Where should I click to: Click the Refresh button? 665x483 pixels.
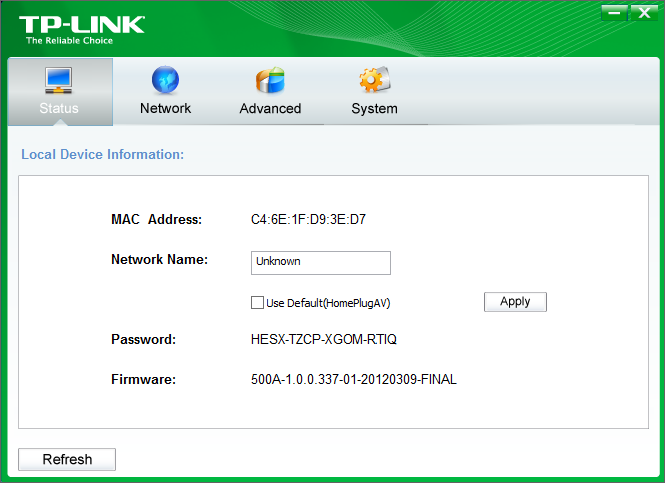(x=67, y=459)
